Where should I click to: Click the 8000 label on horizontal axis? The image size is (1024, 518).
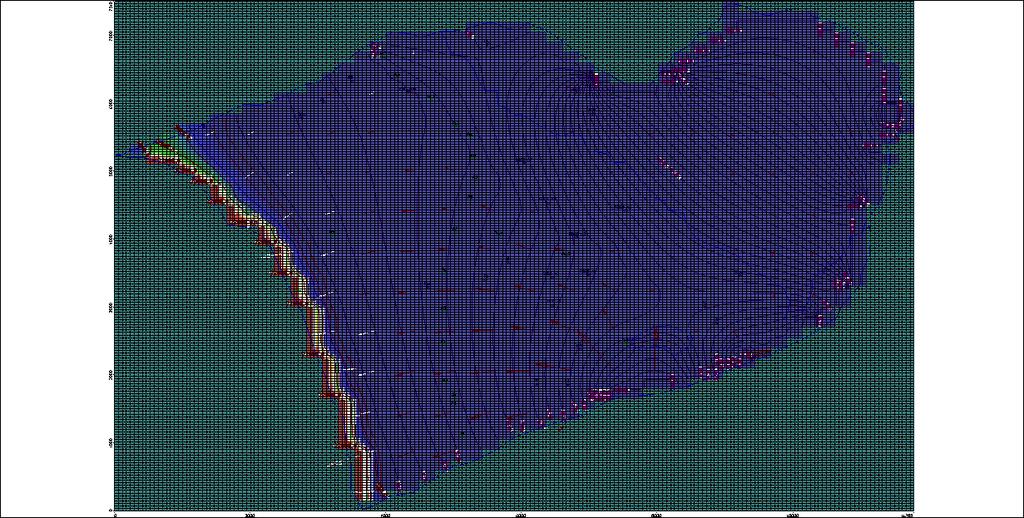(x=656, y=515)
